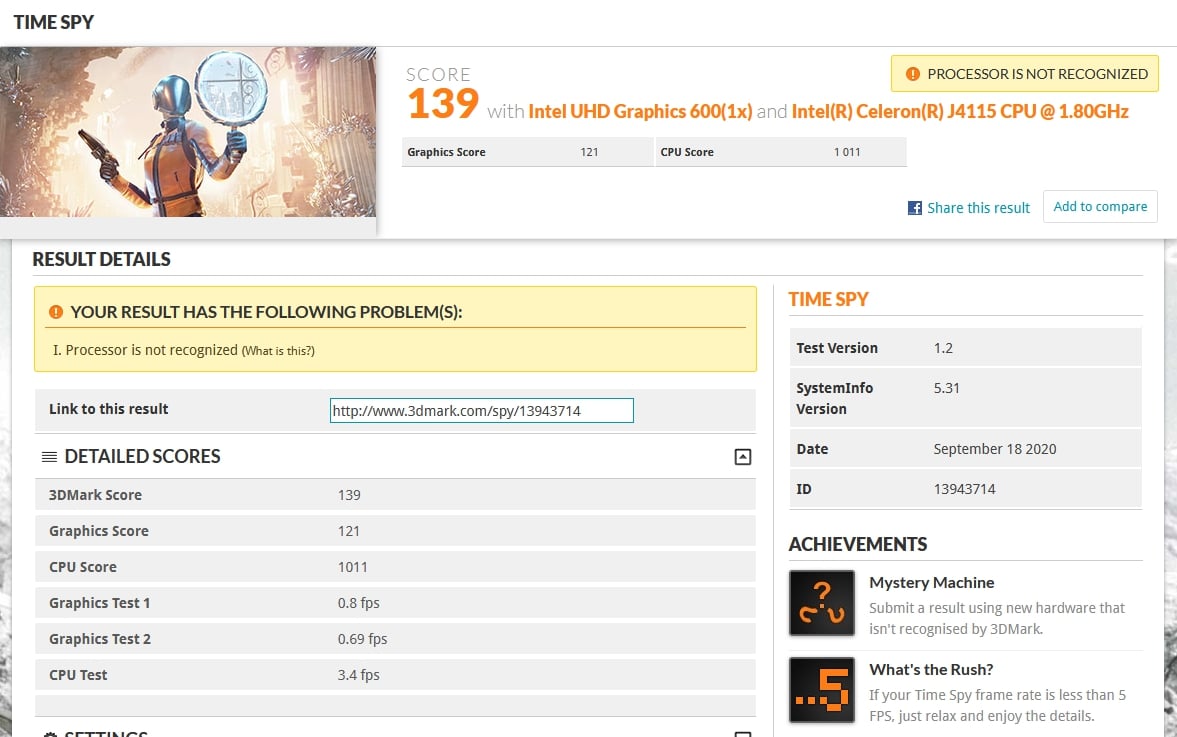The image size is (1177, 737).
Task: Click the Facebook icon beside Share this result
Action: tap(914, 208)
